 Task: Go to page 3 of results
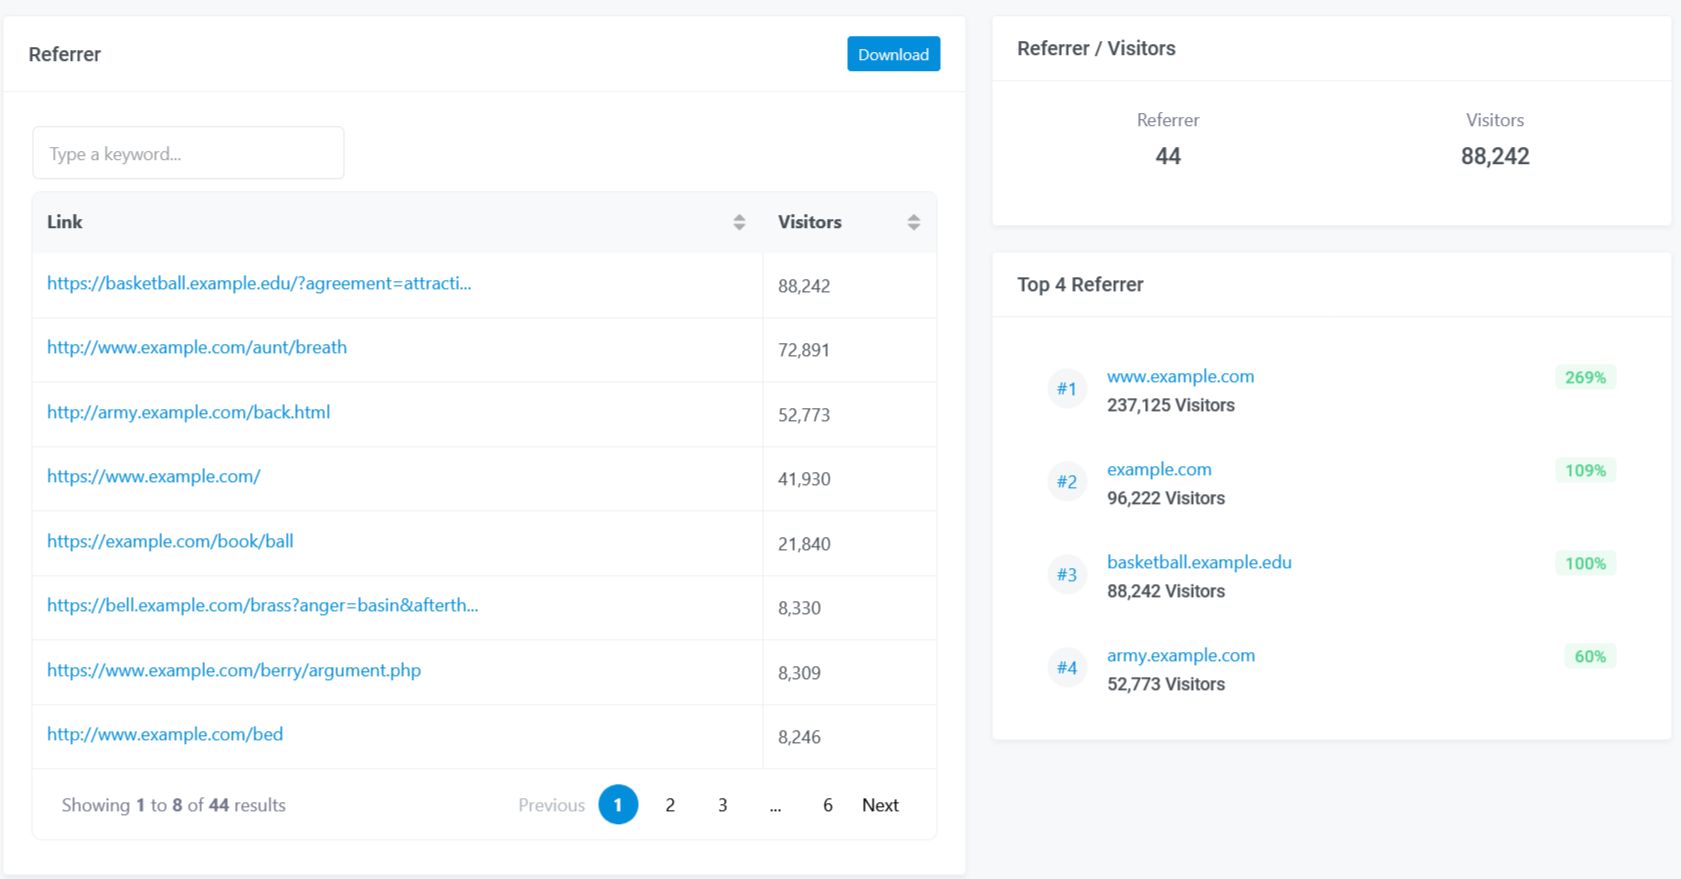click(x=722, y=805)
